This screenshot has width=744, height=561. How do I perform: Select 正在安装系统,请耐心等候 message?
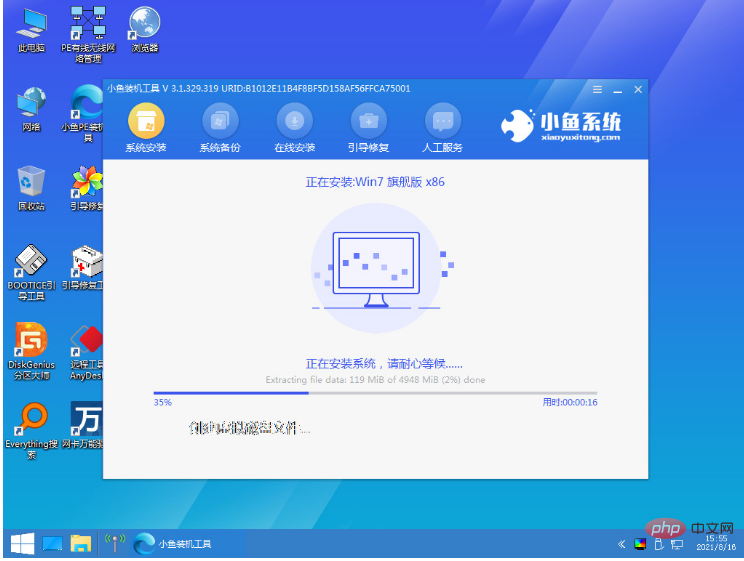pos(384,364)
